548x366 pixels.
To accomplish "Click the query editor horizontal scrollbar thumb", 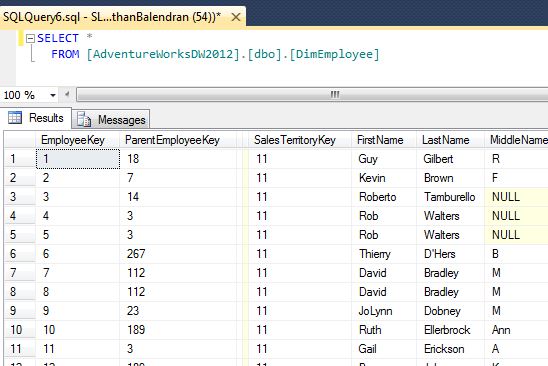I will tap(312, 94).
